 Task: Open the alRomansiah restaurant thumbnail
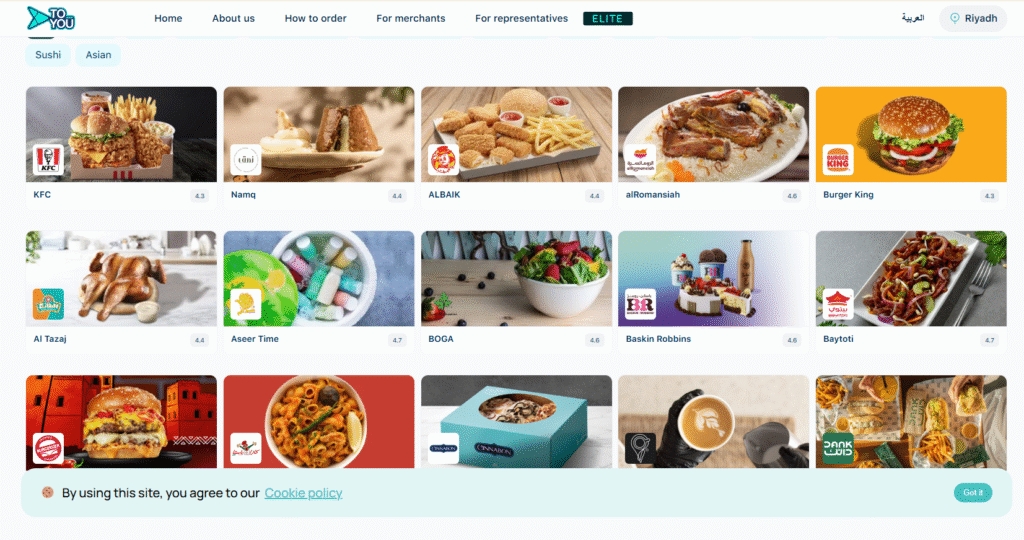[x=713, y=135]
